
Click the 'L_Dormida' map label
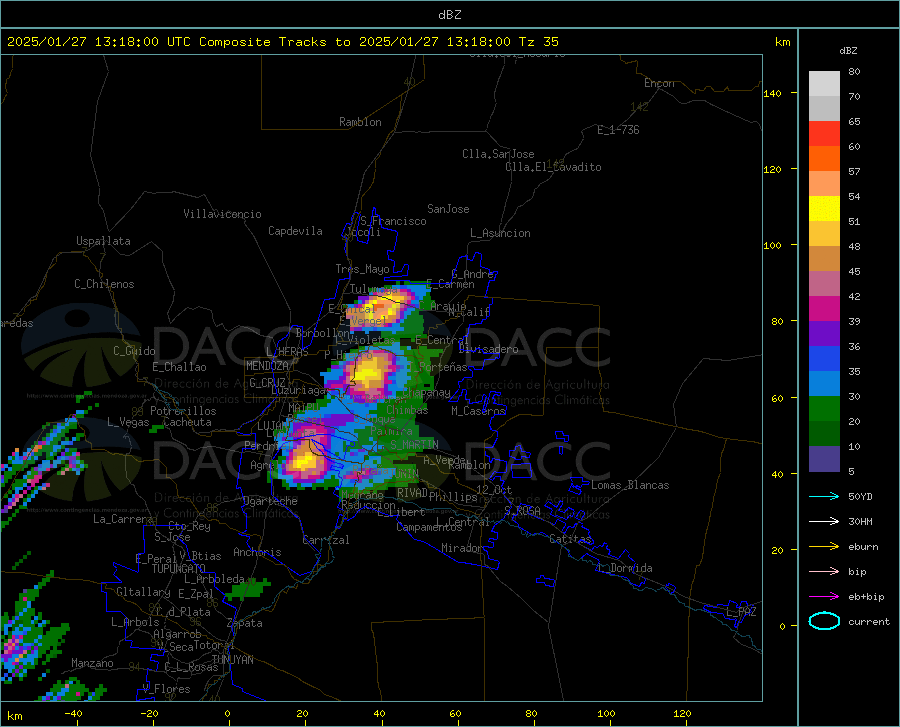(625, 568)
